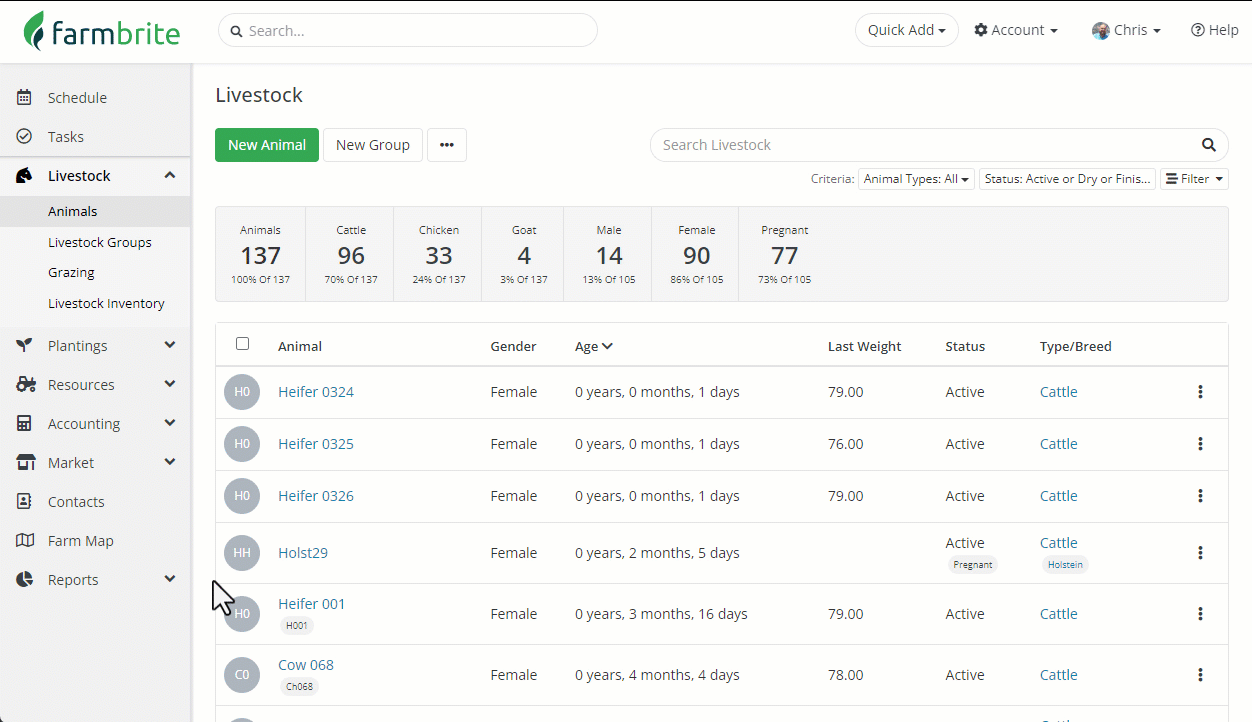
Task: Click the magnifier in Search Livestock box
Action: click(x=1208, y=145)
